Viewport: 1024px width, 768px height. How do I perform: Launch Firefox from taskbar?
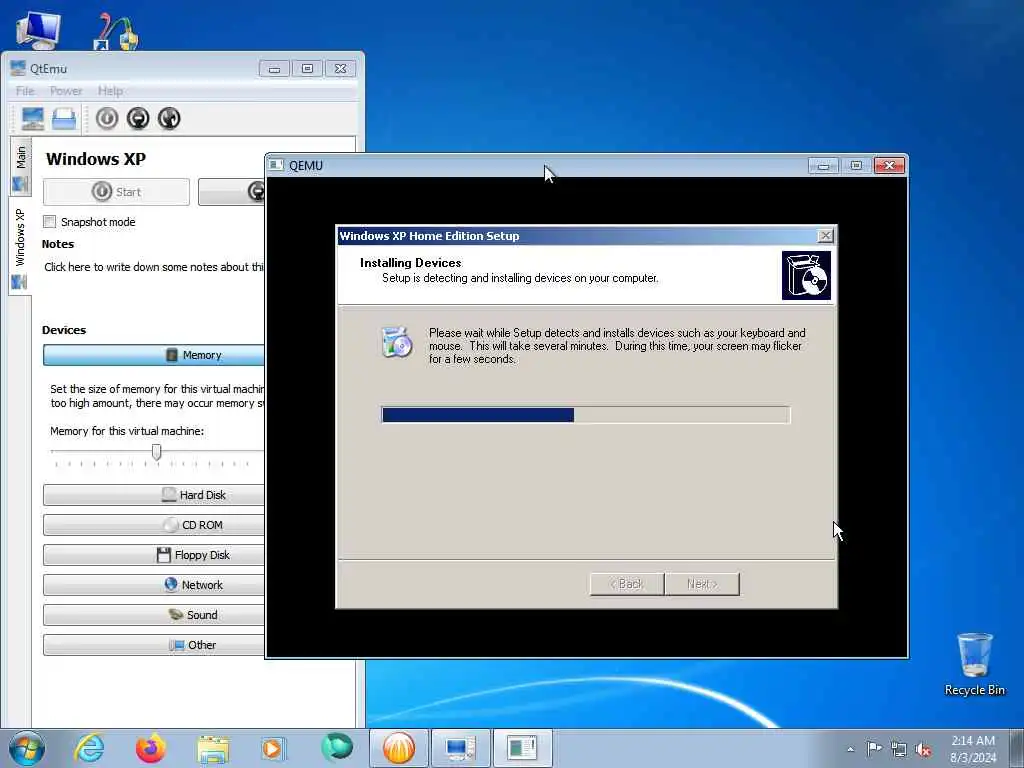coord(151,748)
